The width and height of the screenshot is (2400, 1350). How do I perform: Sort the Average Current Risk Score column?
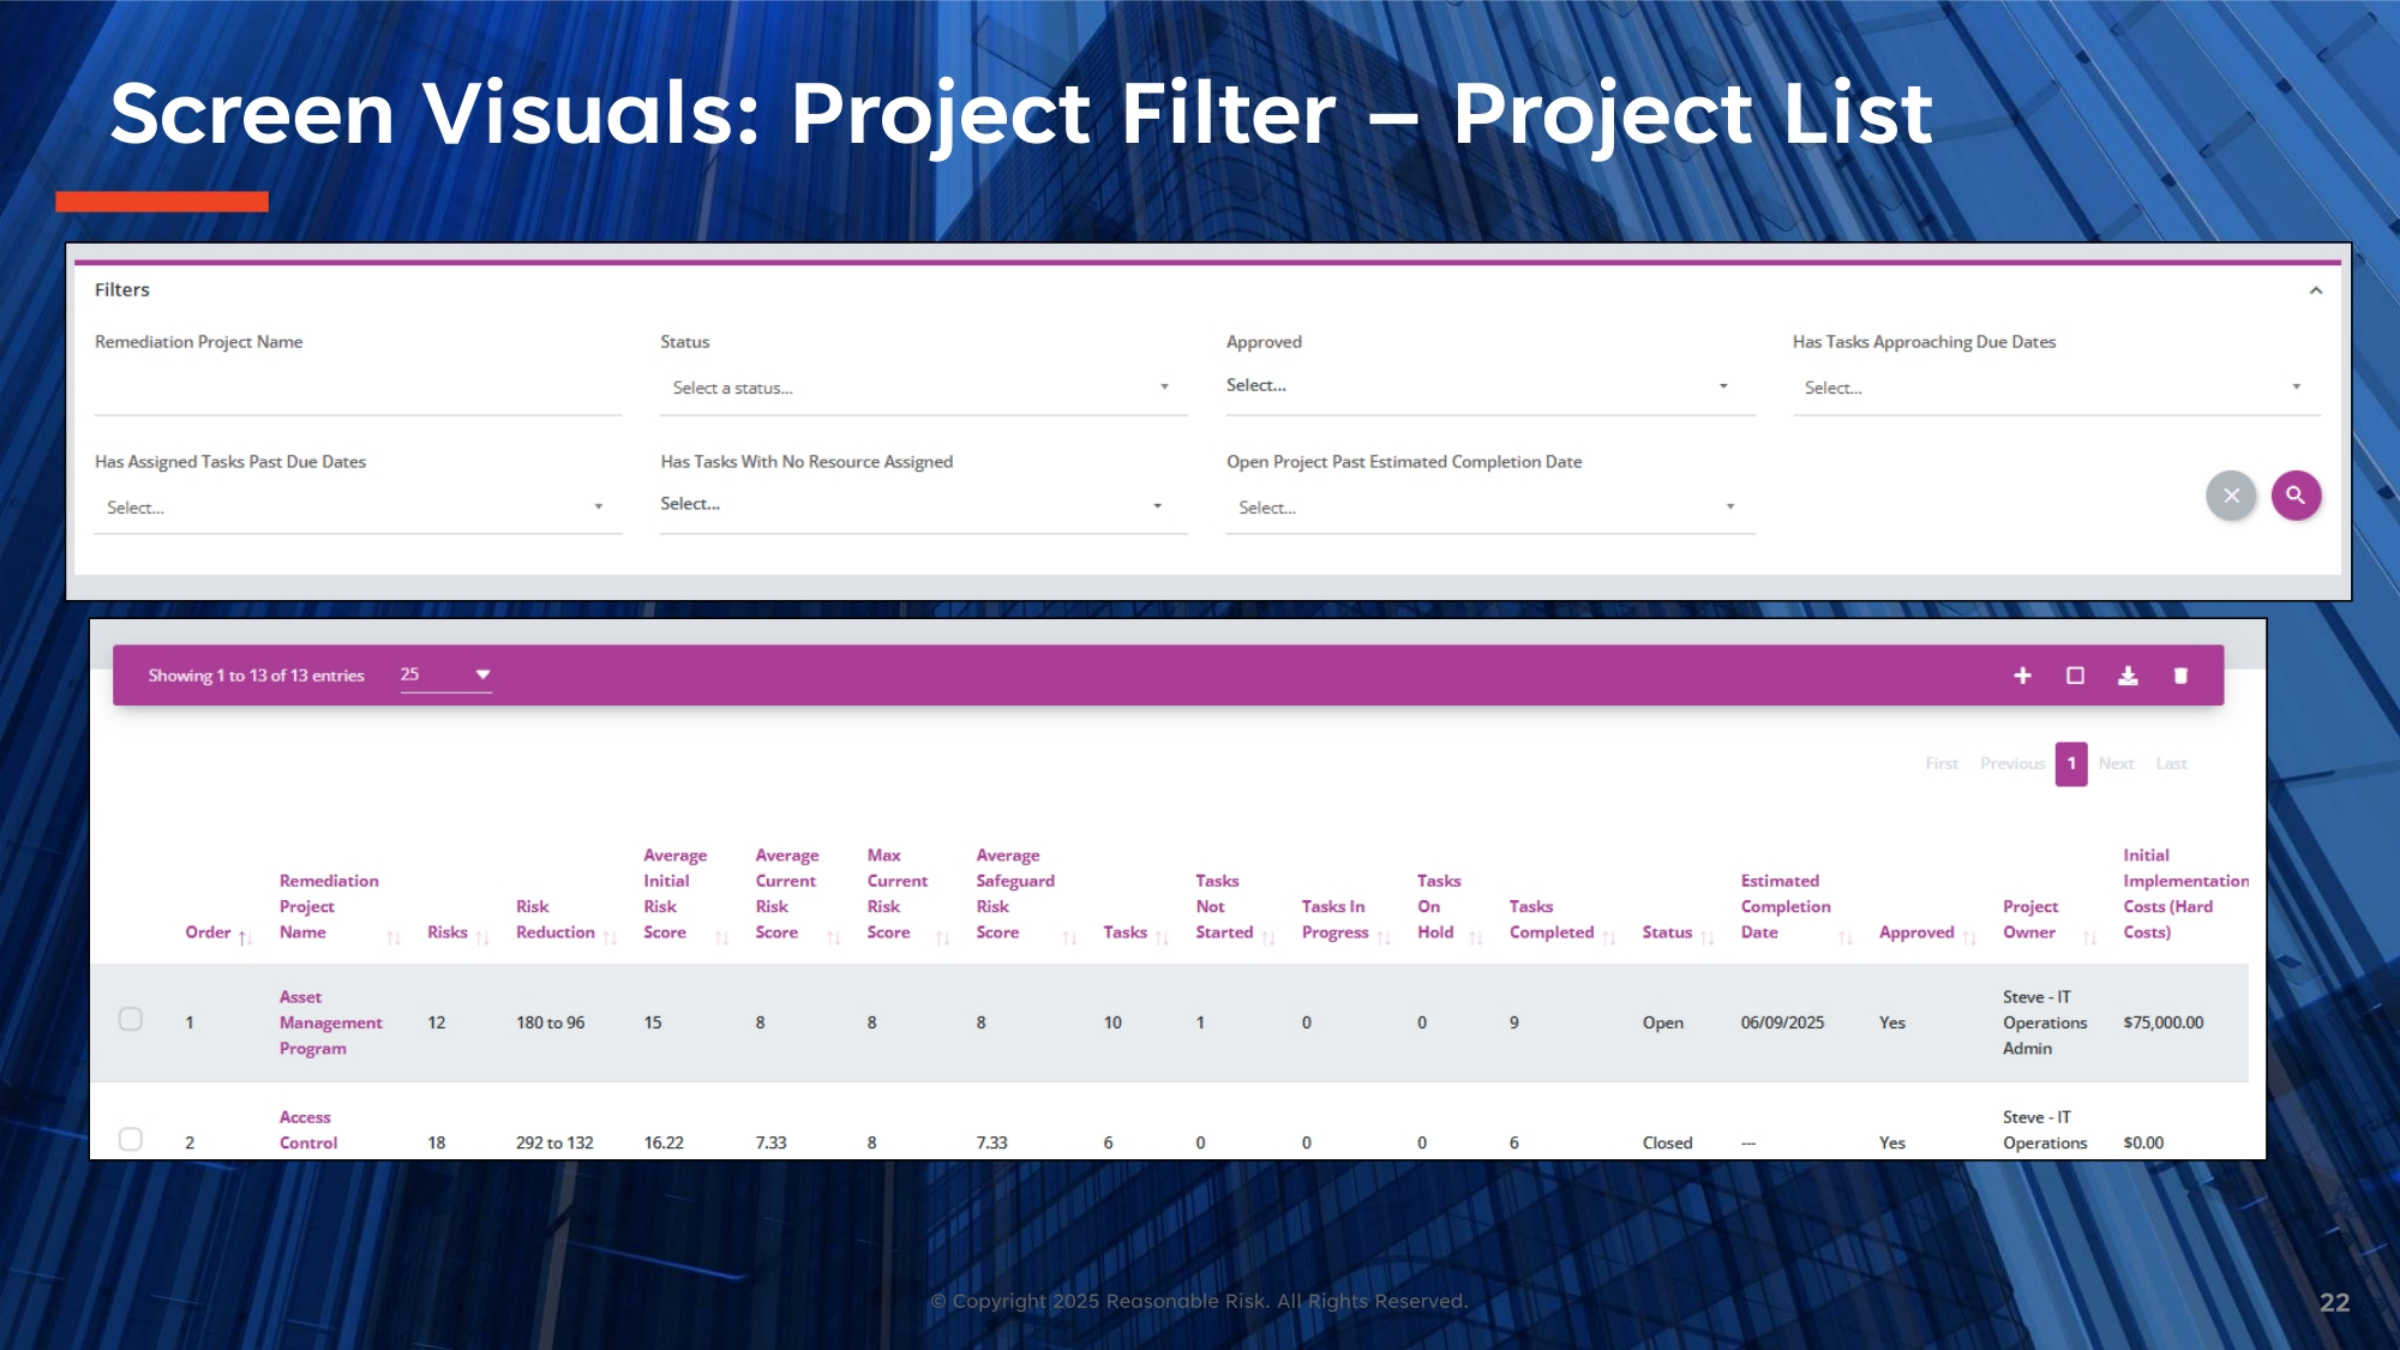pyautogui.click(x=833, y=937)
